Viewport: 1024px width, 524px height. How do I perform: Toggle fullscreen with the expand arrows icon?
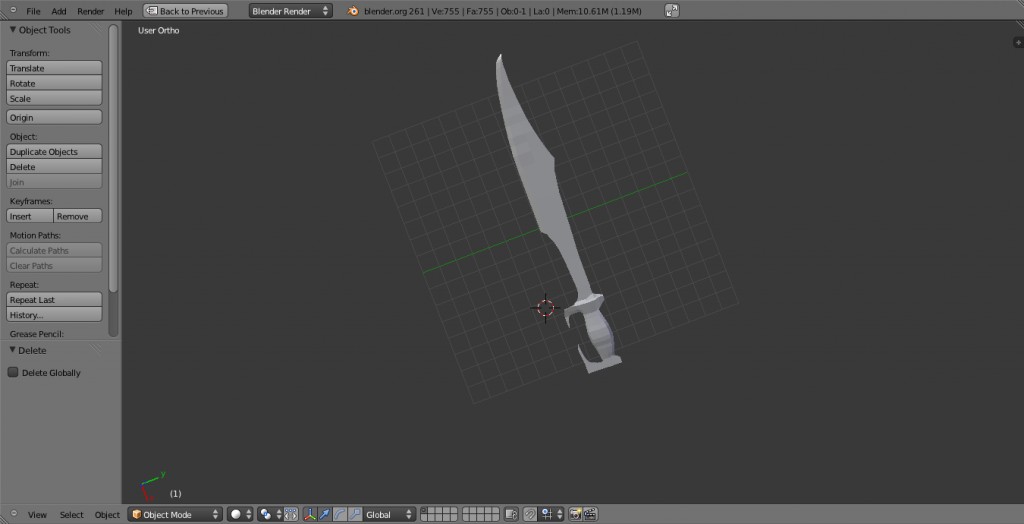pyautogui.click(x=672, y=11)
